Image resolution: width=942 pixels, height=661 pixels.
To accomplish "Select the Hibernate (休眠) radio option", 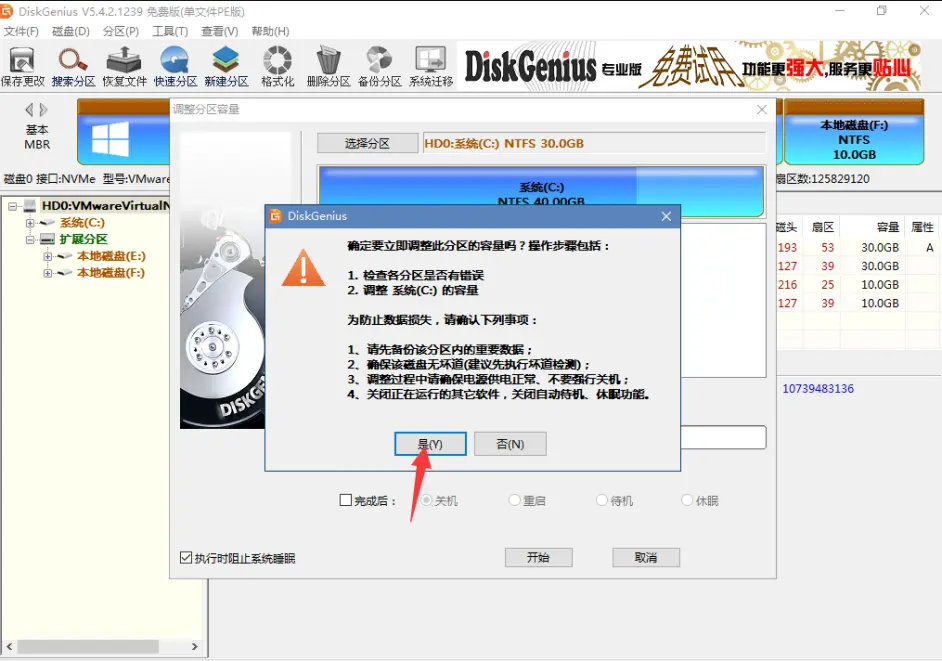I will click(x=687, y=500).
